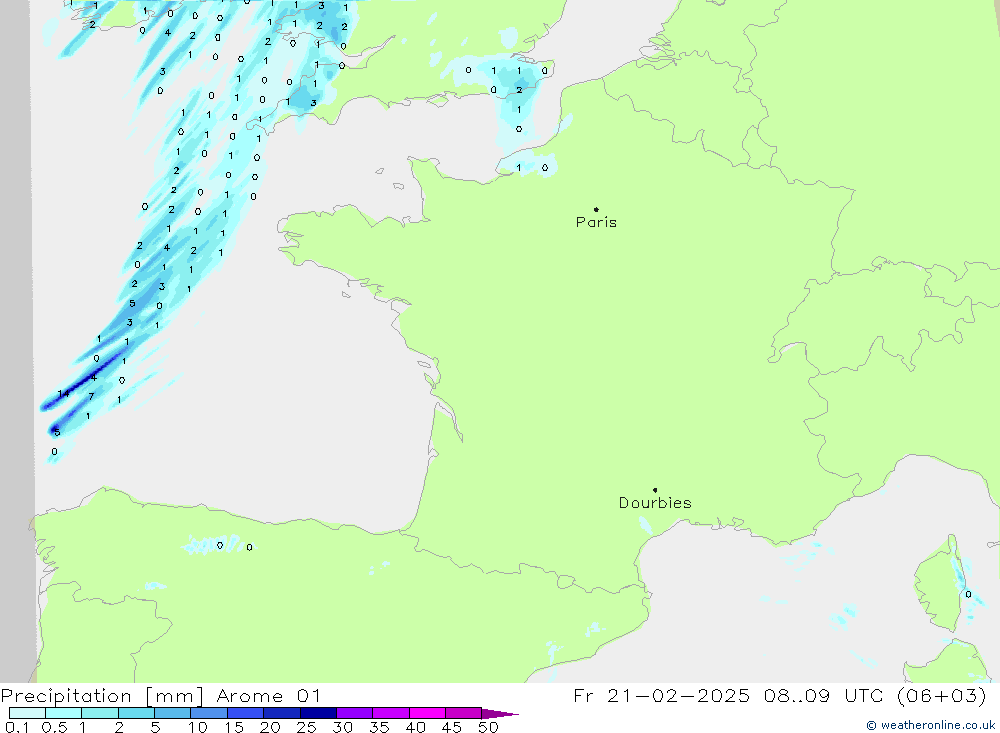Click the Paris city label
Image resolution: width=1000 pixels, height=733 pixels.
(x=596, y=222)
